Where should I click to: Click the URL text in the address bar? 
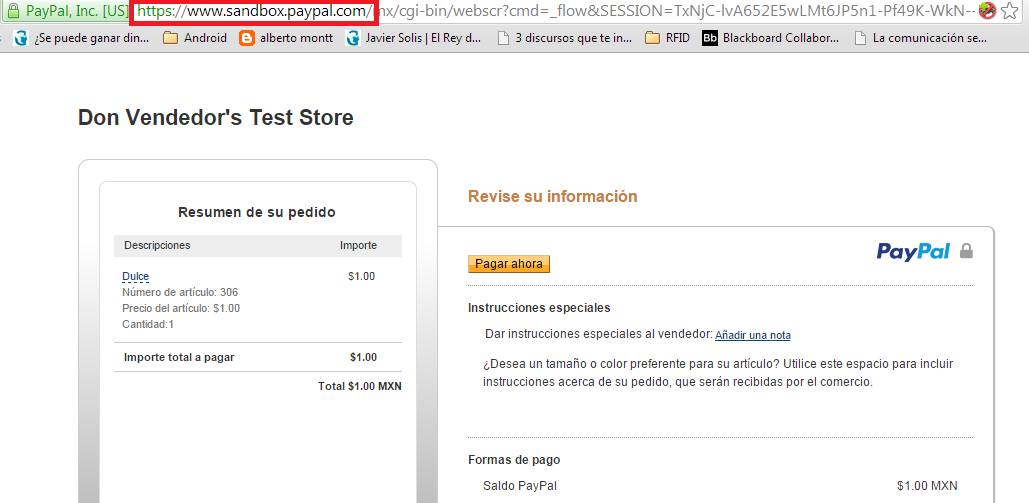[x=556, y=11]
